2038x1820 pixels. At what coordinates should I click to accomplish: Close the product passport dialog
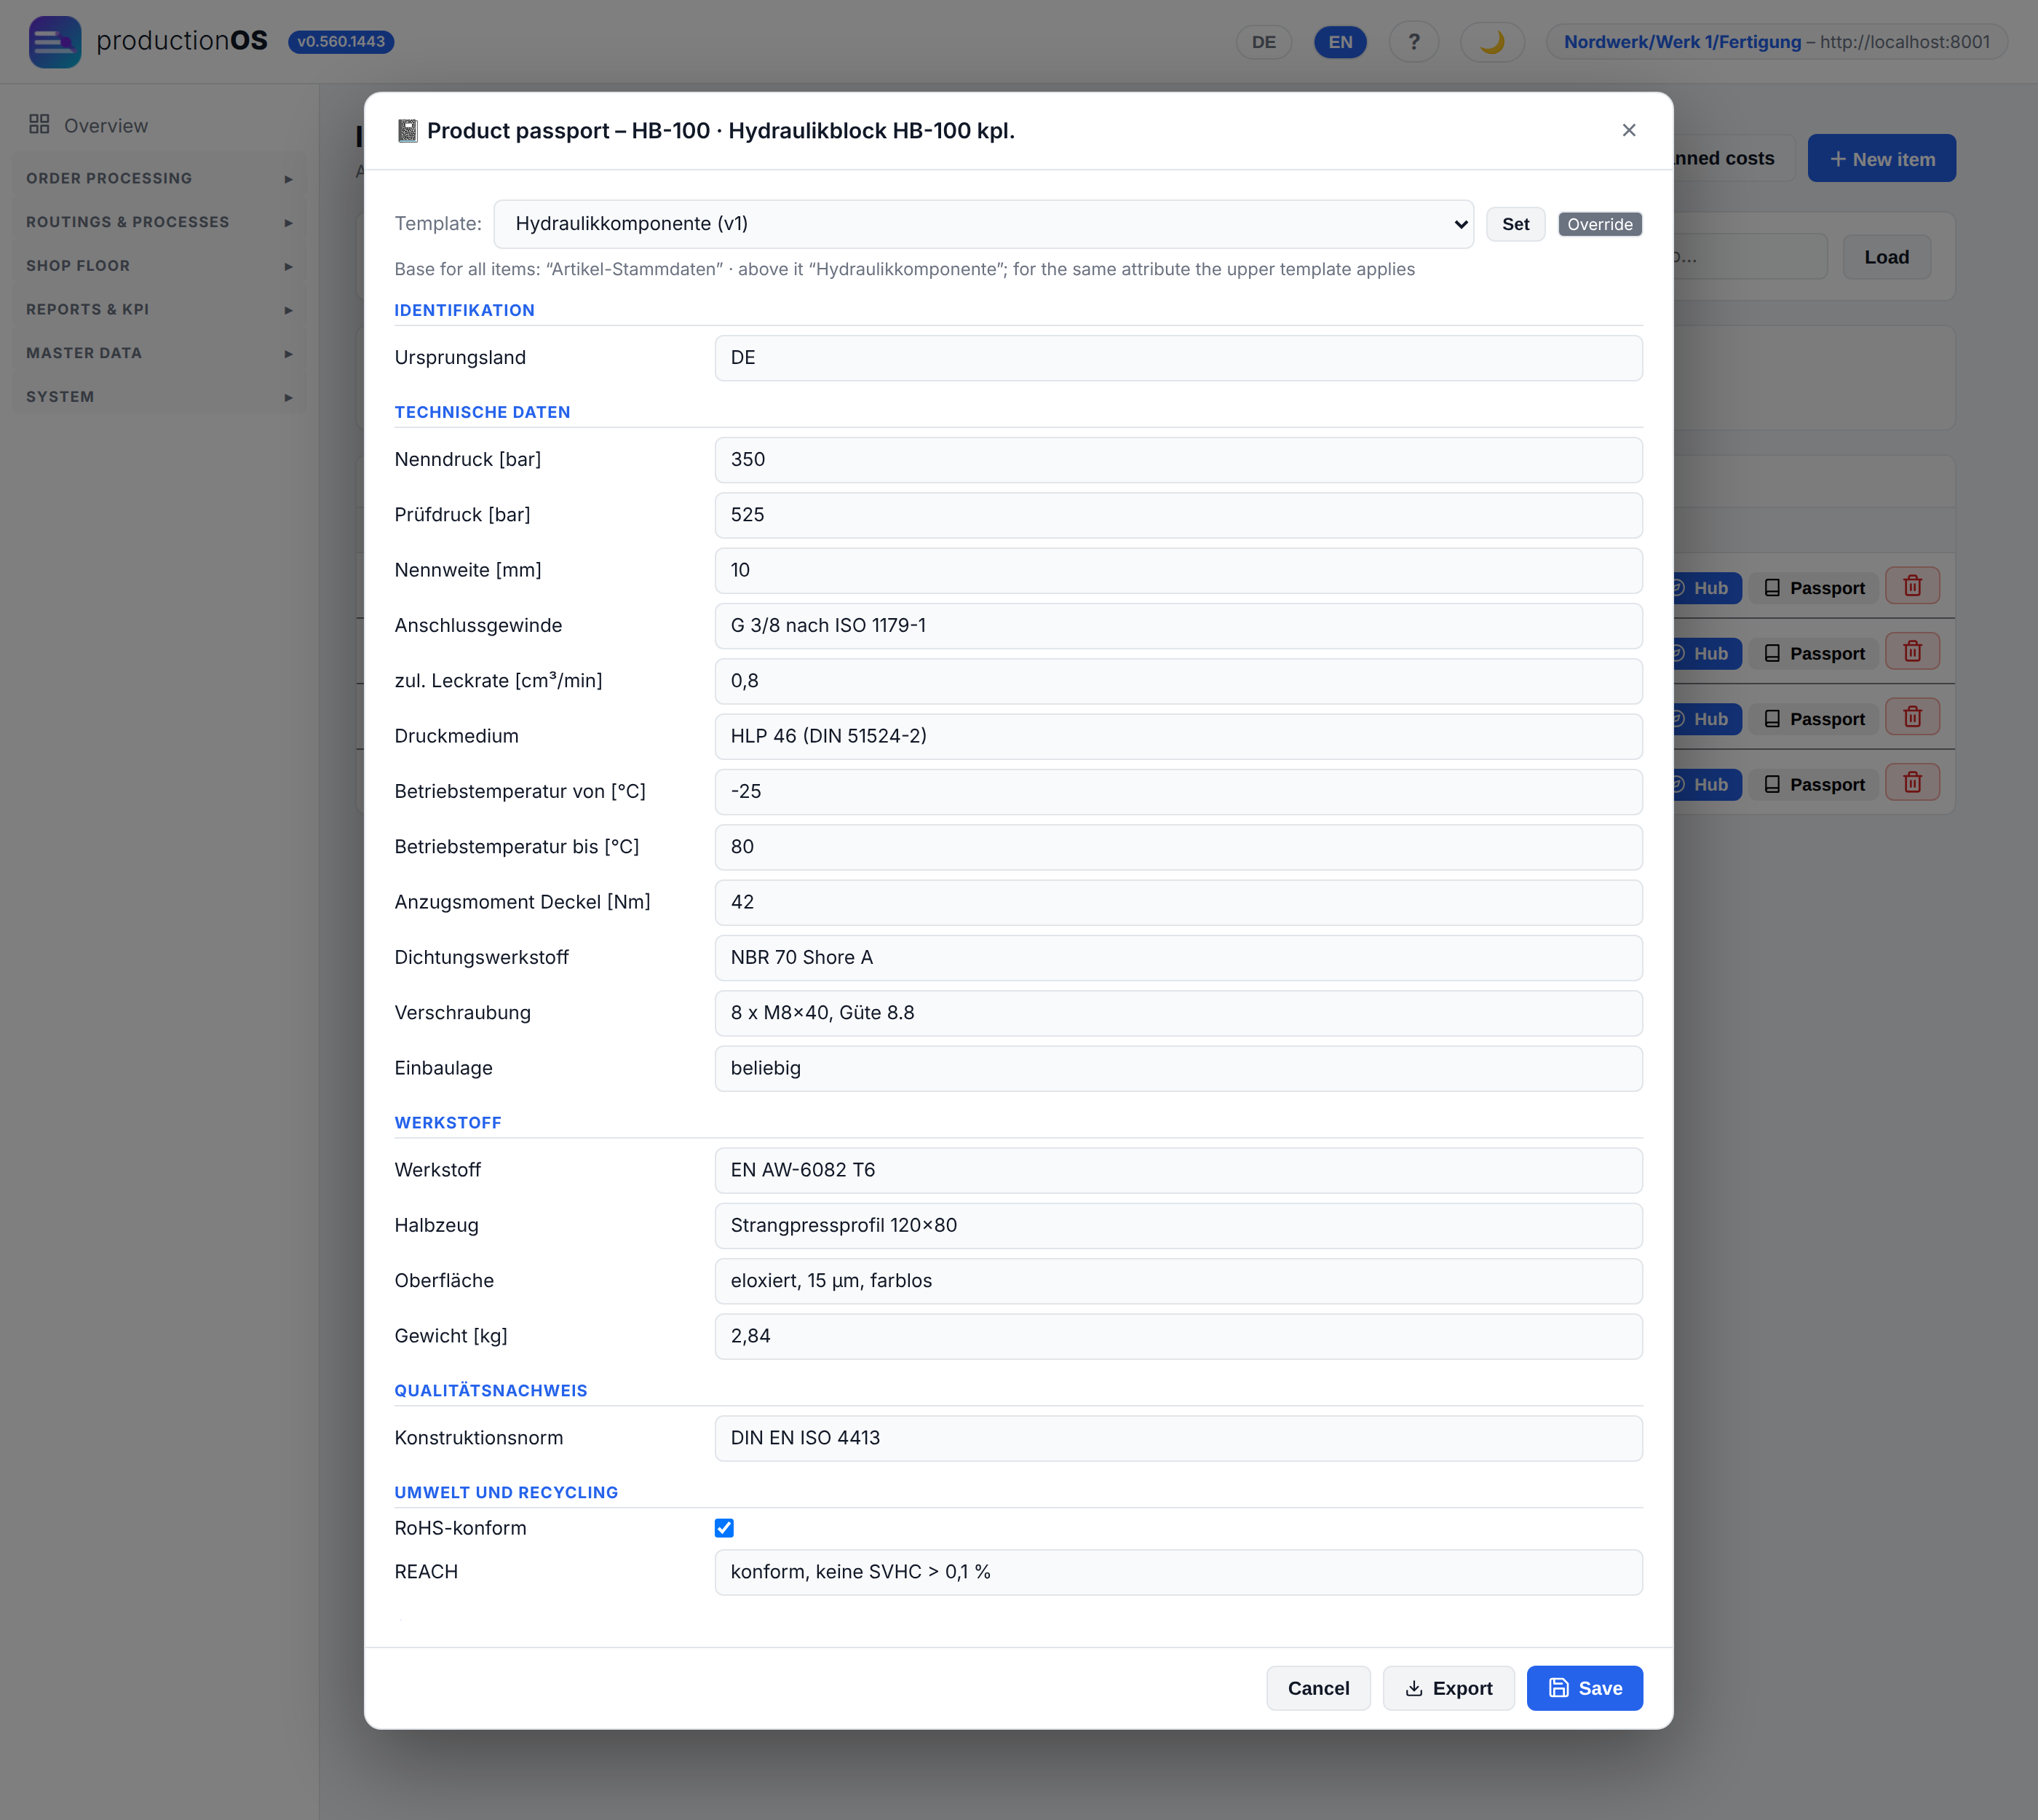[x=1629, y=130]
